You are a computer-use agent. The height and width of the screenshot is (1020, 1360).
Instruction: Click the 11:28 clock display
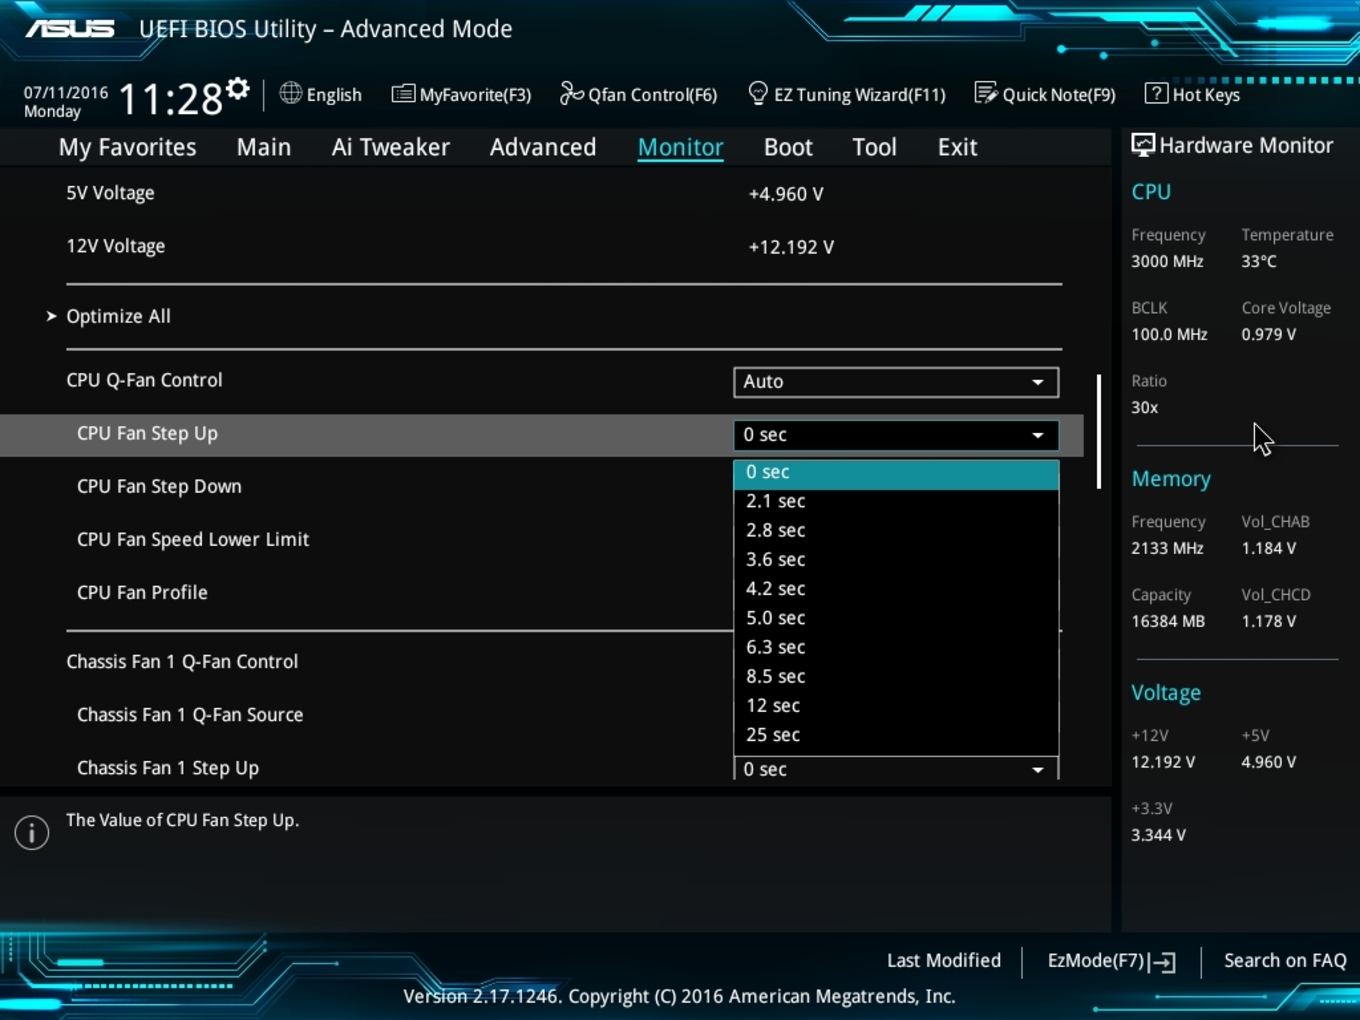[171, 100]
